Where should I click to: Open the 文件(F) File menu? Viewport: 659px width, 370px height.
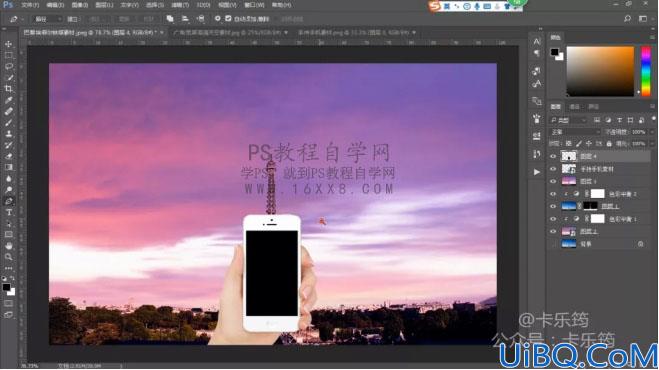coord(30,5)
